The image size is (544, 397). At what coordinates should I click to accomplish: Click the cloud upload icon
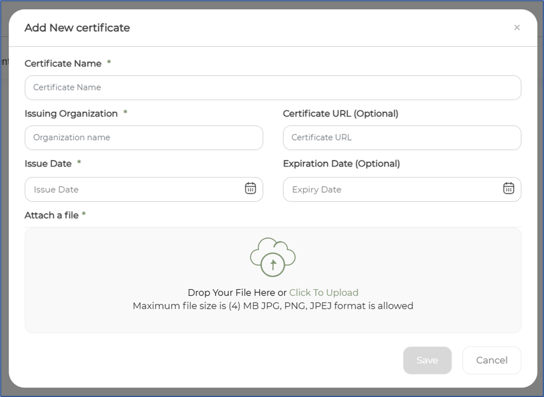[273, 257]
